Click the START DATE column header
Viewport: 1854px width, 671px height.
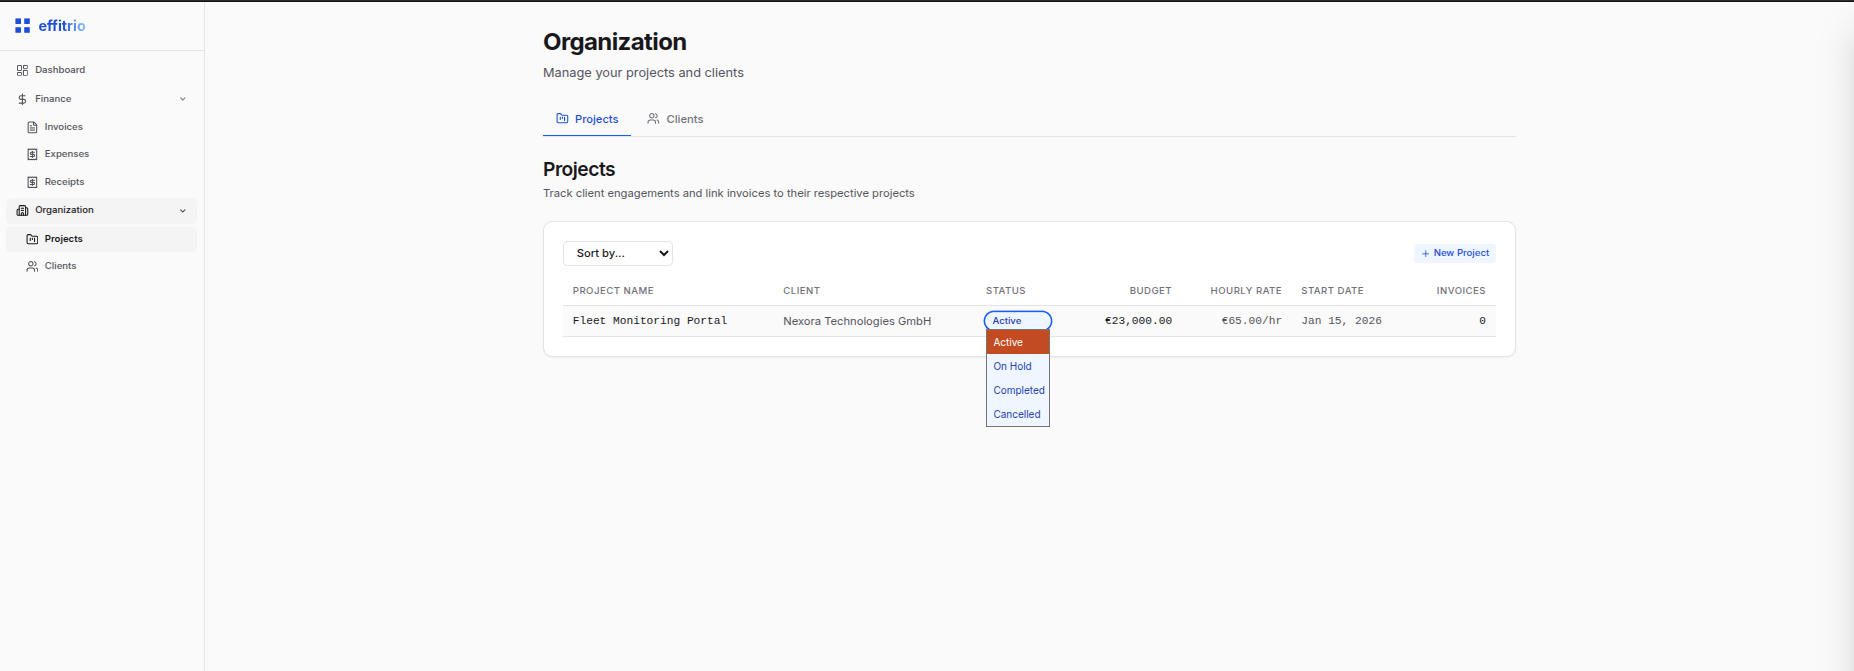coord(1332,291)
